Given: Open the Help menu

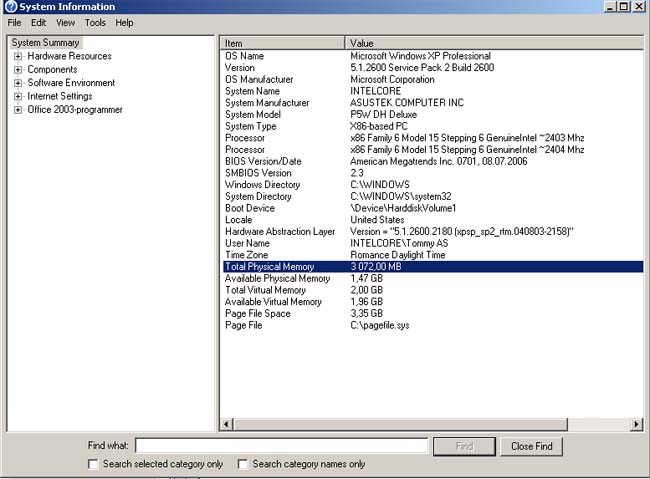Looking at the screenshot, I should tap(124, 23).
